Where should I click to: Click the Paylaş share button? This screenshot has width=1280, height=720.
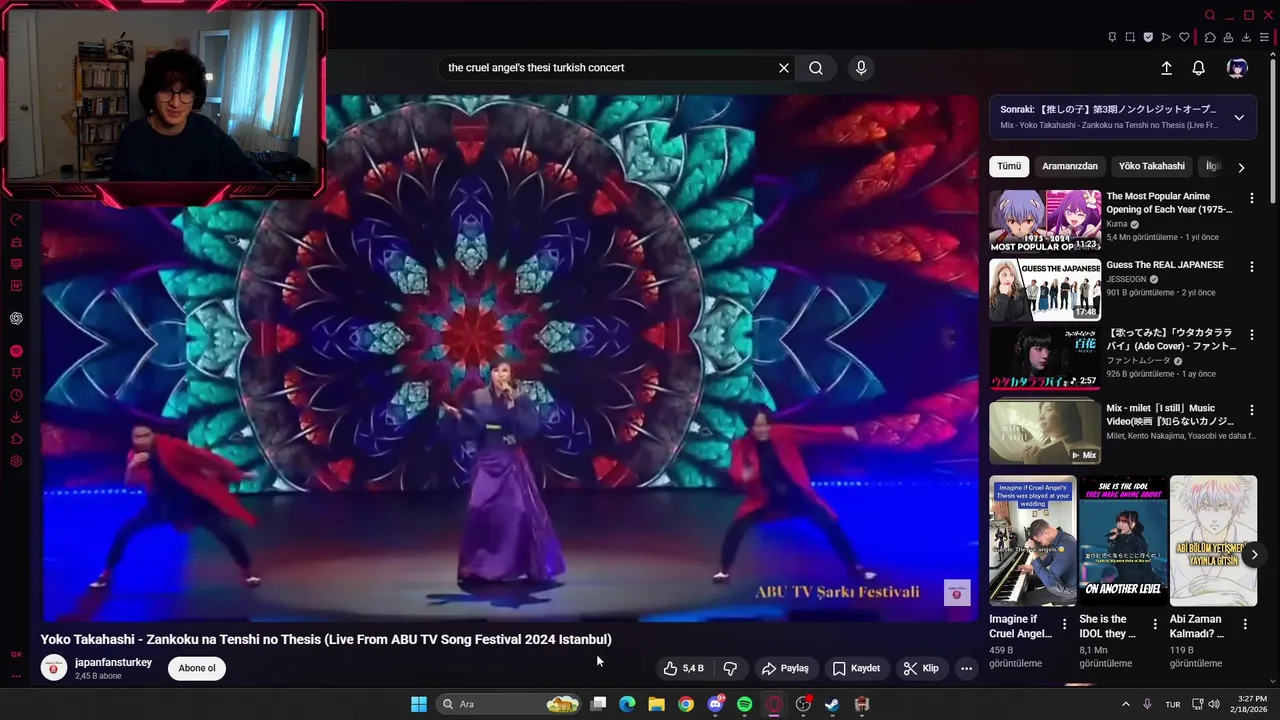pos(785,668)
